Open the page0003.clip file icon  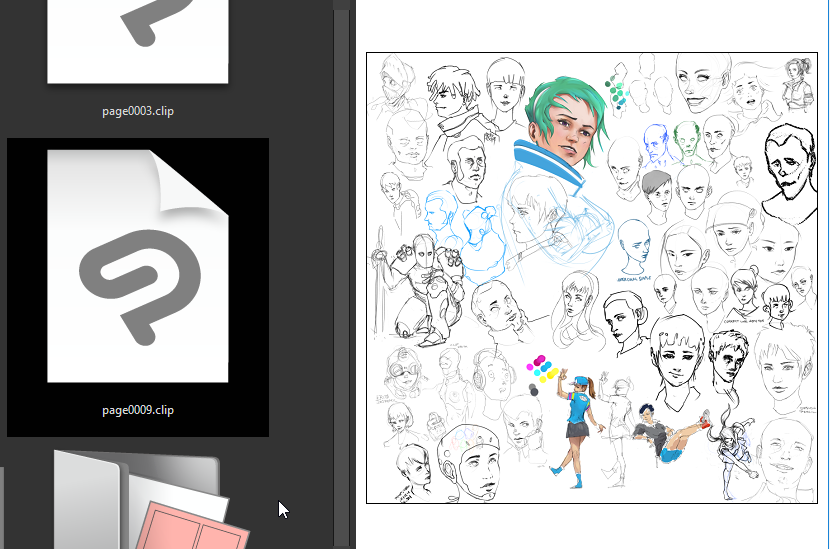point(138,40)
